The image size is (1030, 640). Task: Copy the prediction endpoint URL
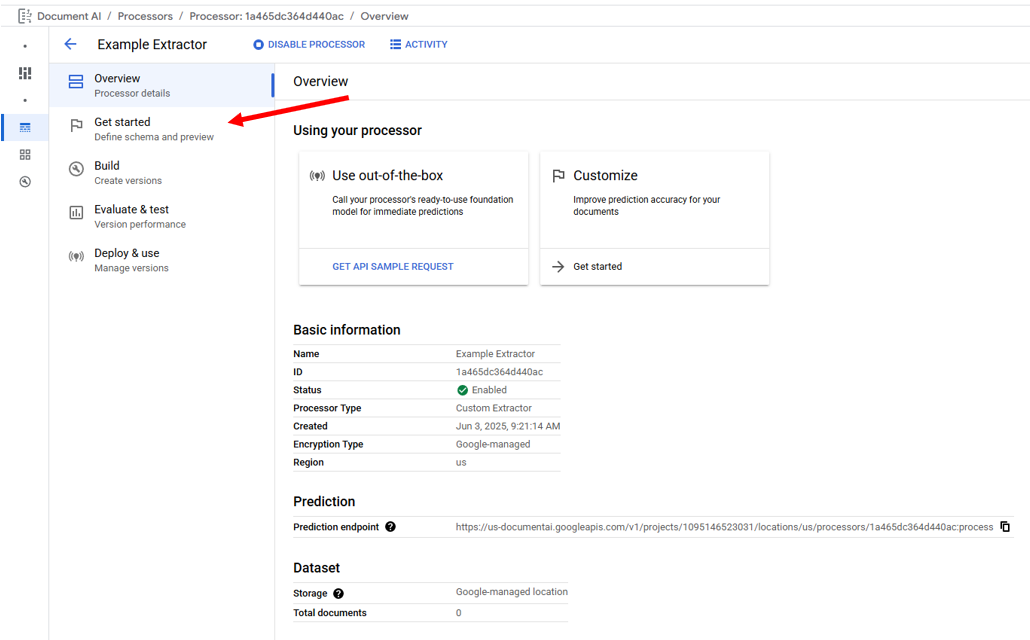[x=1005, y=527]
